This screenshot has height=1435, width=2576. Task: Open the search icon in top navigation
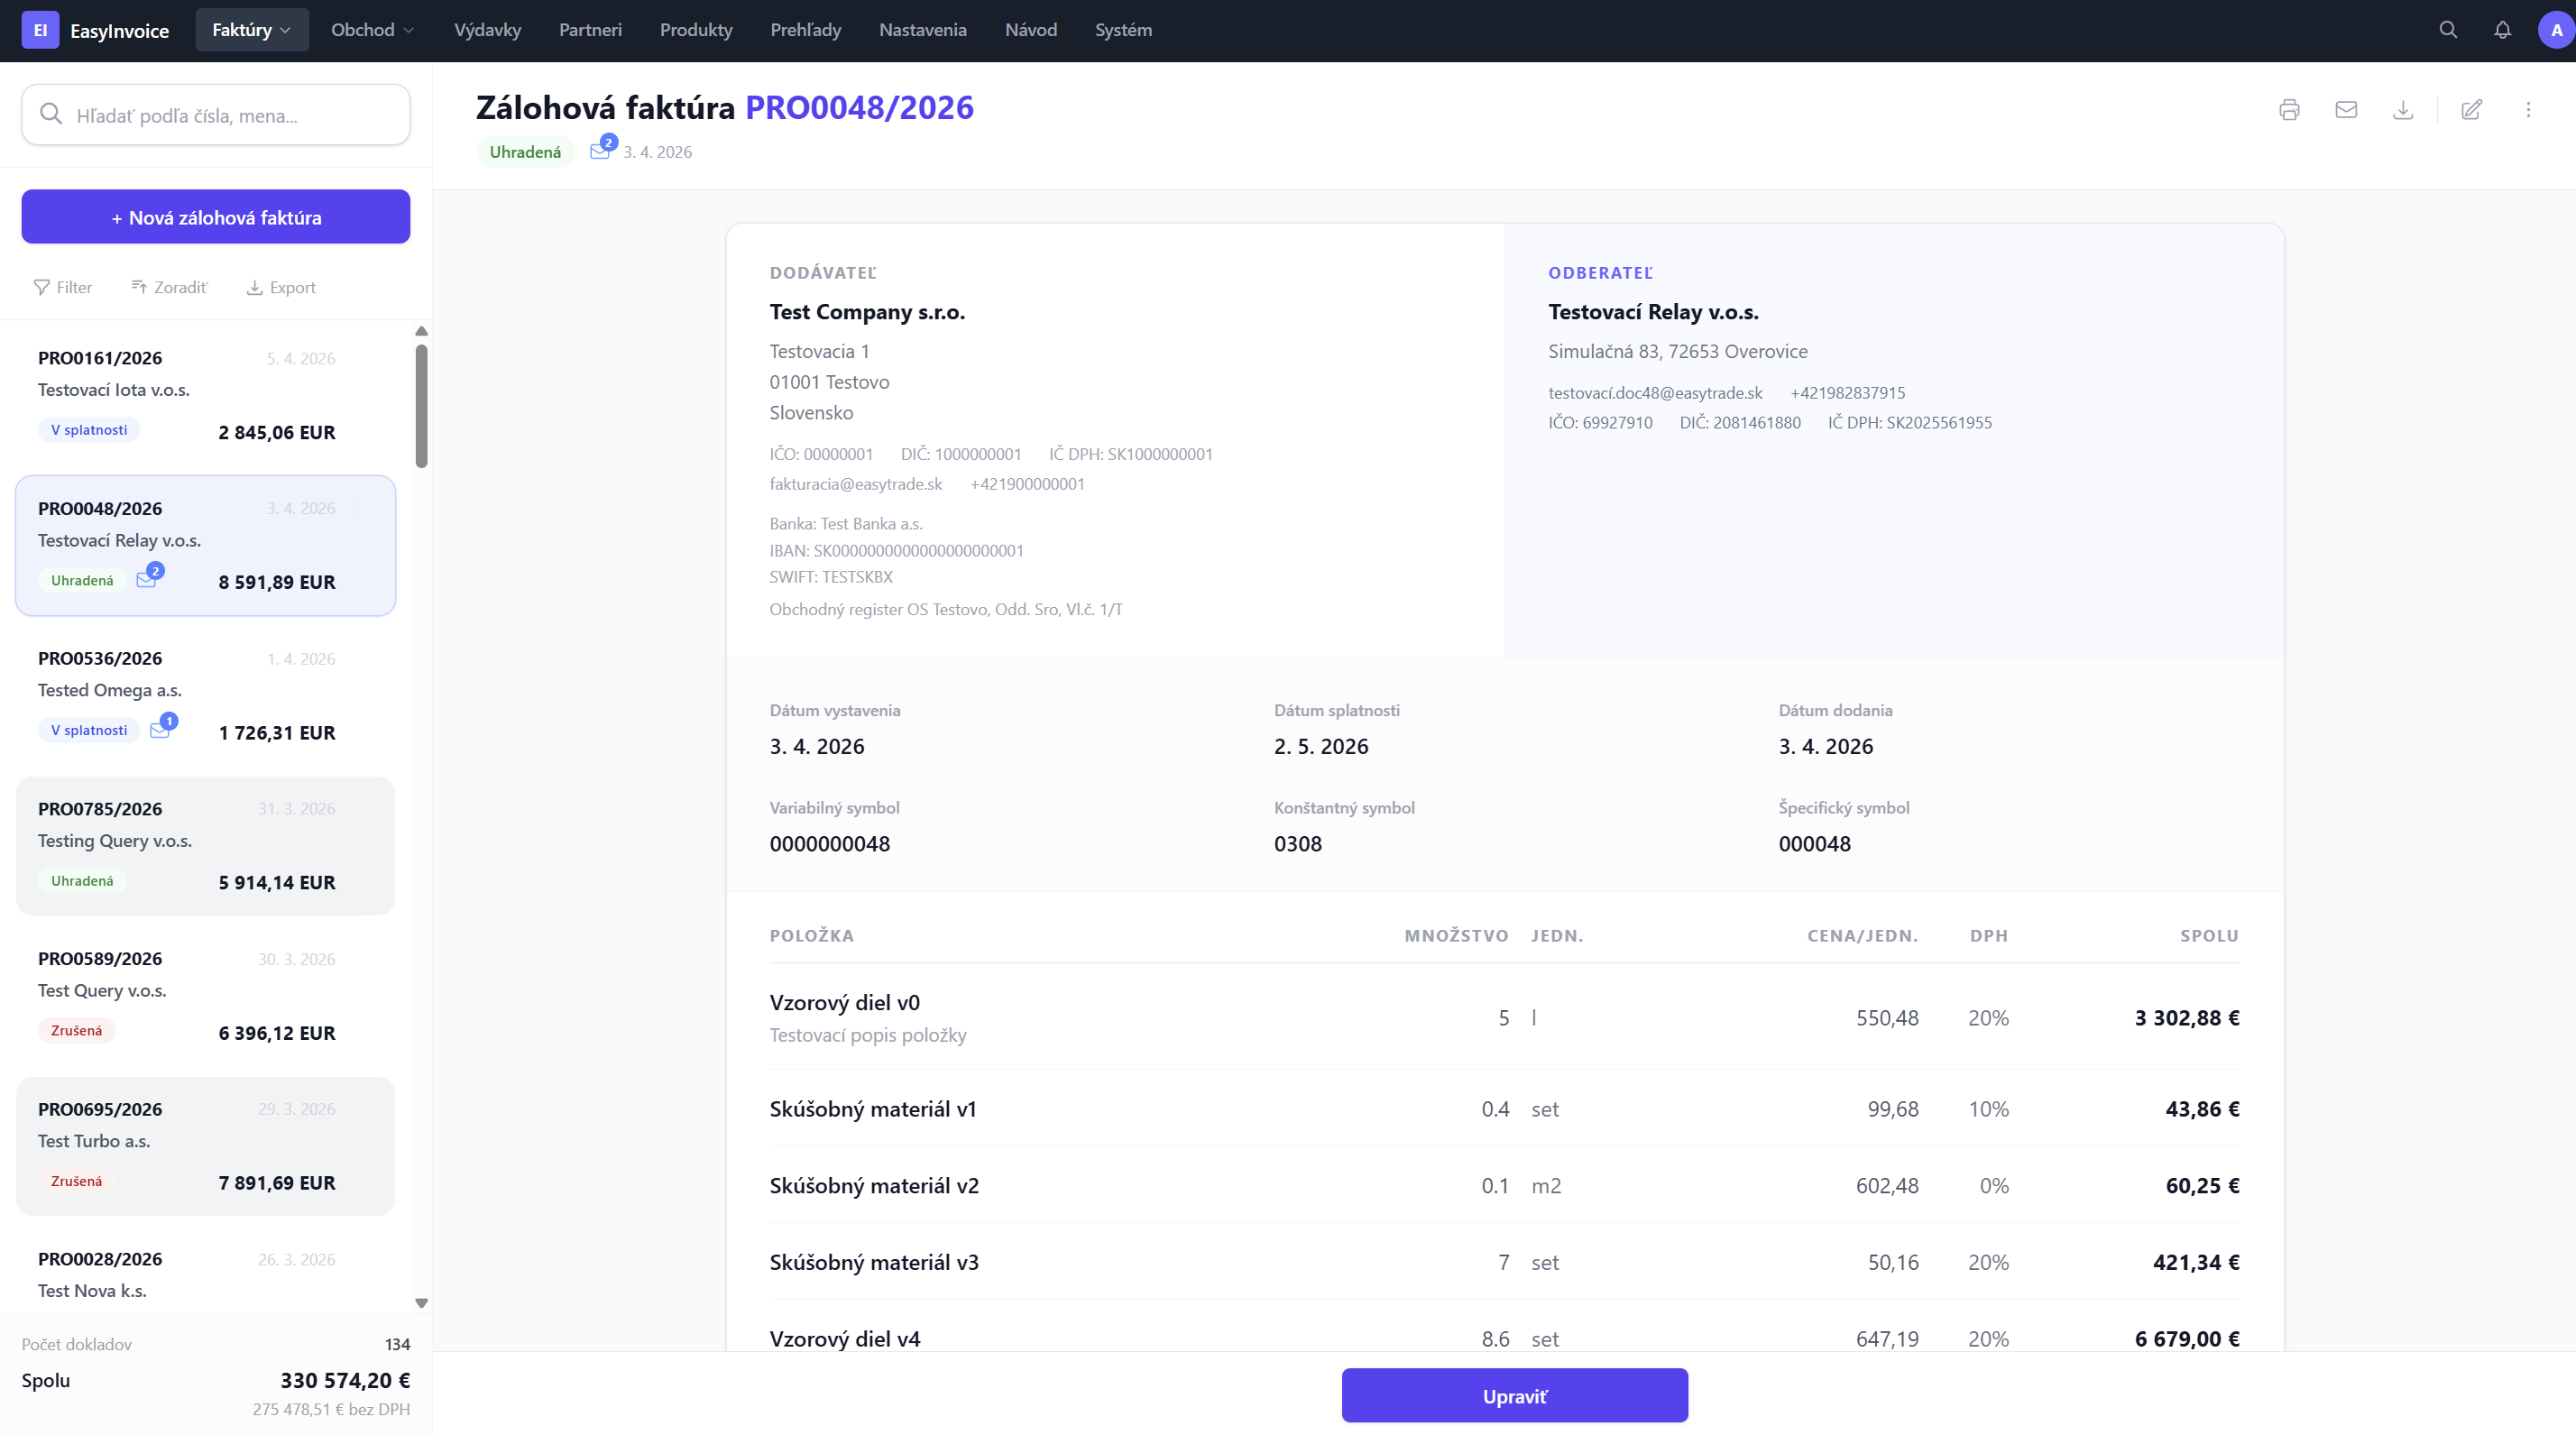coord(2448,30)
